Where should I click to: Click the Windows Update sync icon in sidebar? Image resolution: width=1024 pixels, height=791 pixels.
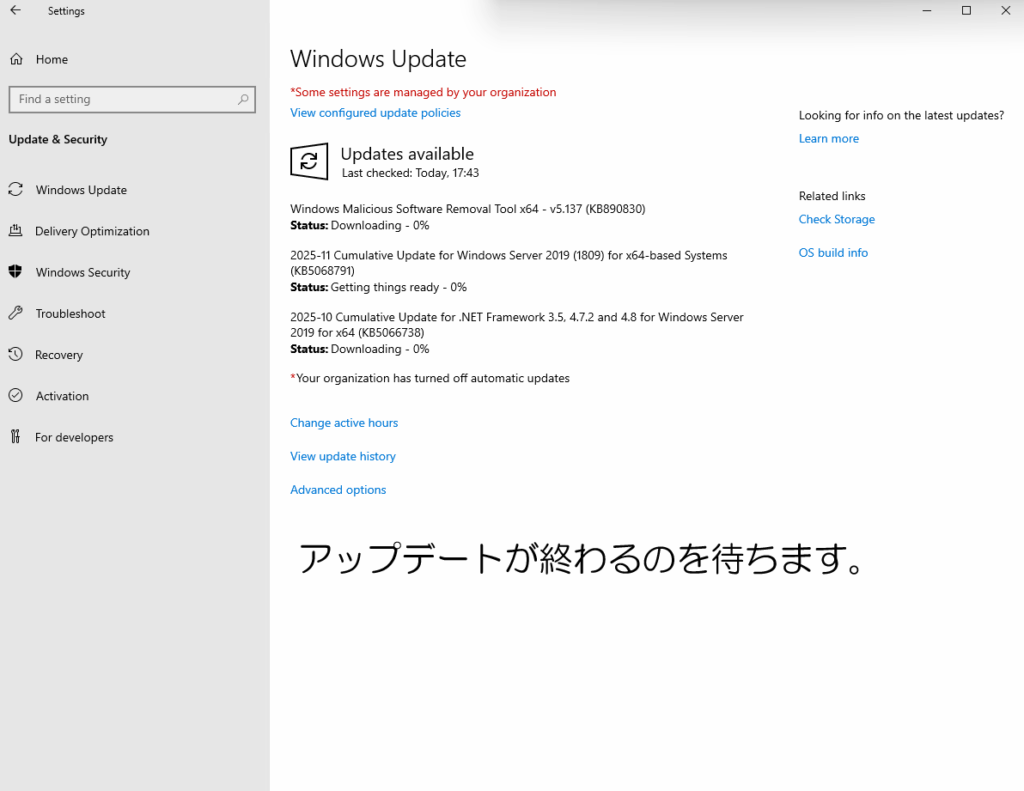[x=16, y=190]
